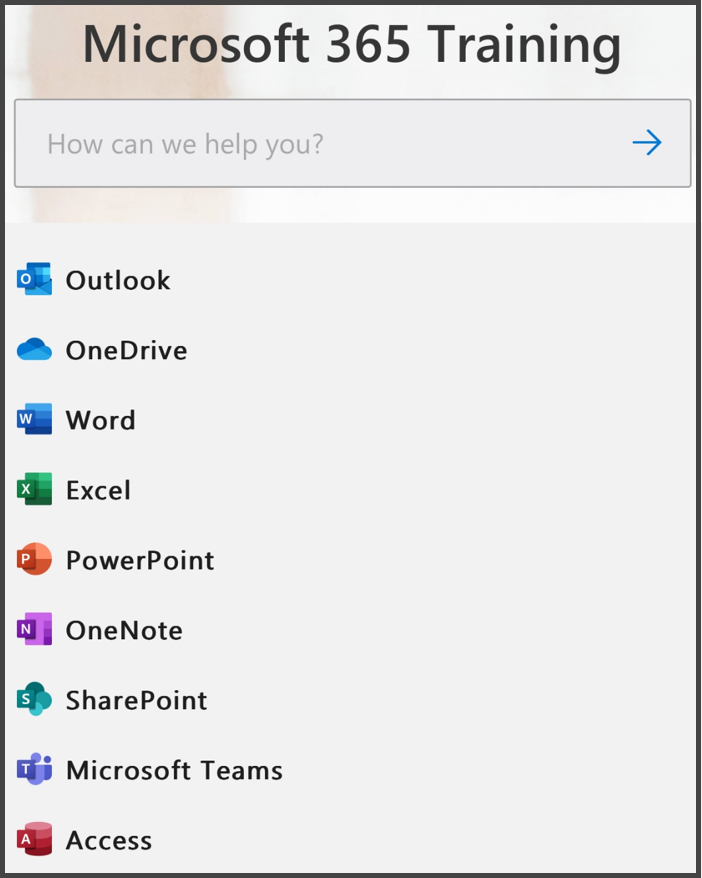Open OneDrive training link
This screenshot has height=878, width=702.
(x=127, y=350)
